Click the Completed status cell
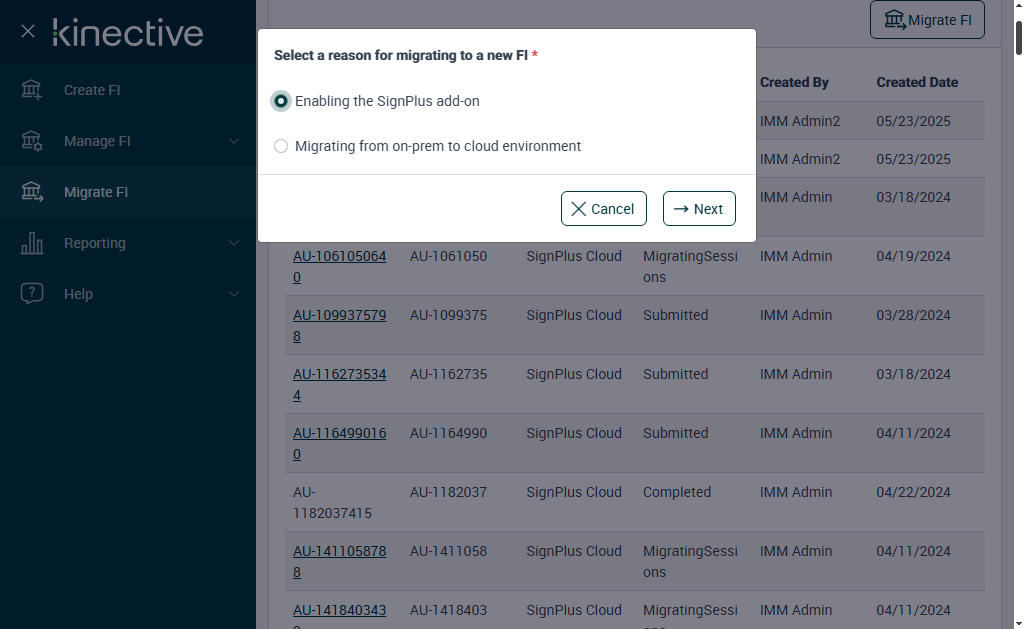The height and width of the screenshot is (629, 1024). pos(677,492)
